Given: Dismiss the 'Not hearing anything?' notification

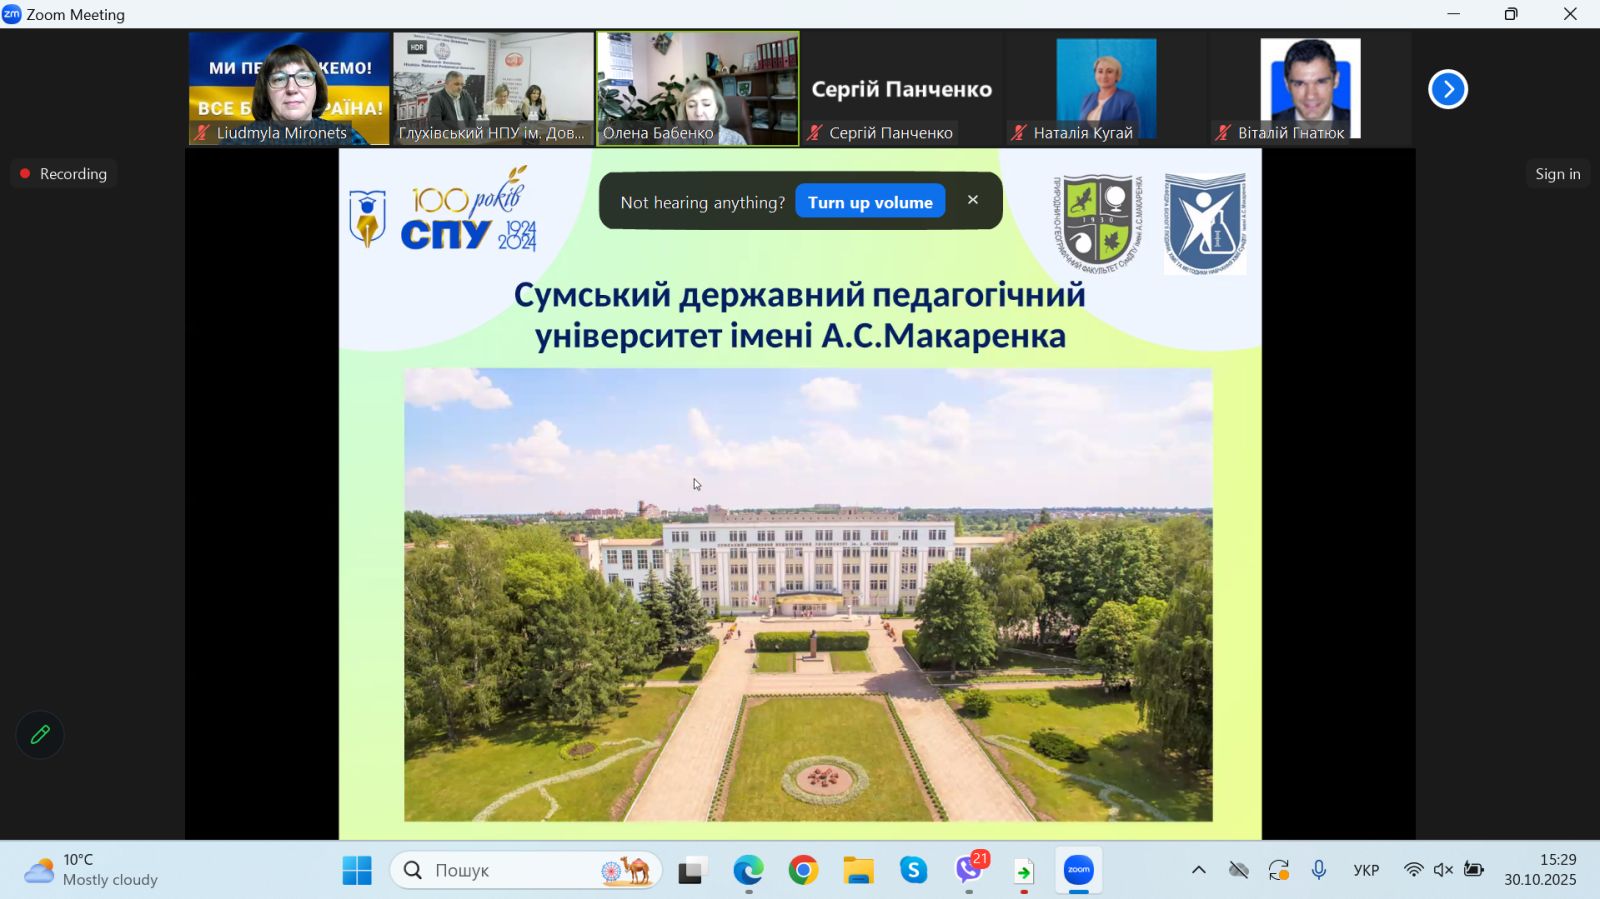Looking at the screenshot, I should (x=972, y=200).
